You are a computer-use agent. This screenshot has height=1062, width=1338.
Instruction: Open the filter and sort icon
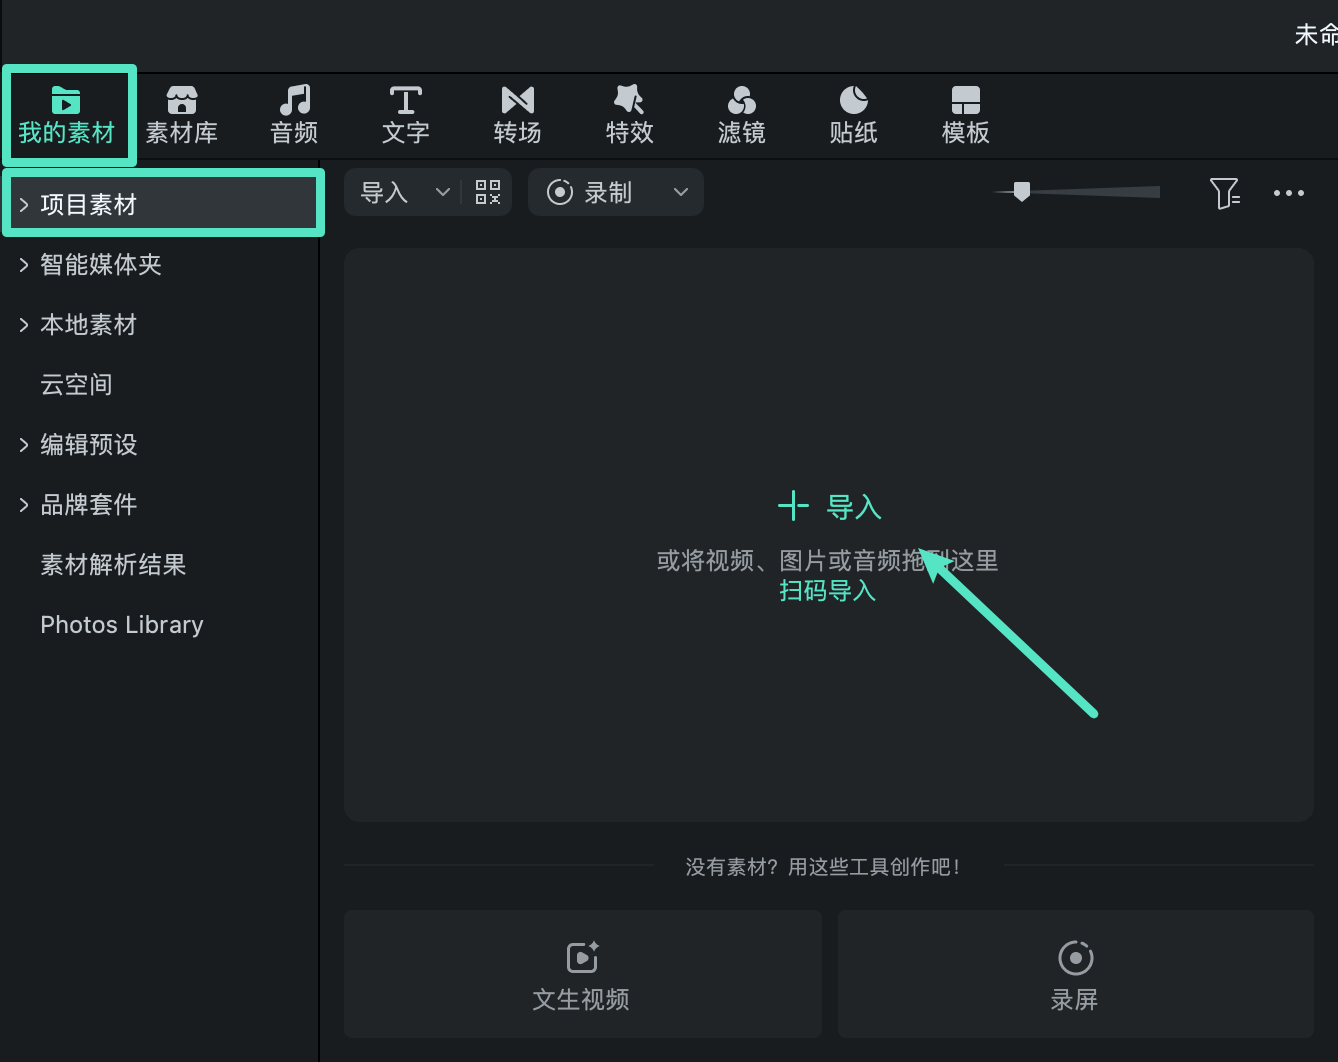(1225, 193)
